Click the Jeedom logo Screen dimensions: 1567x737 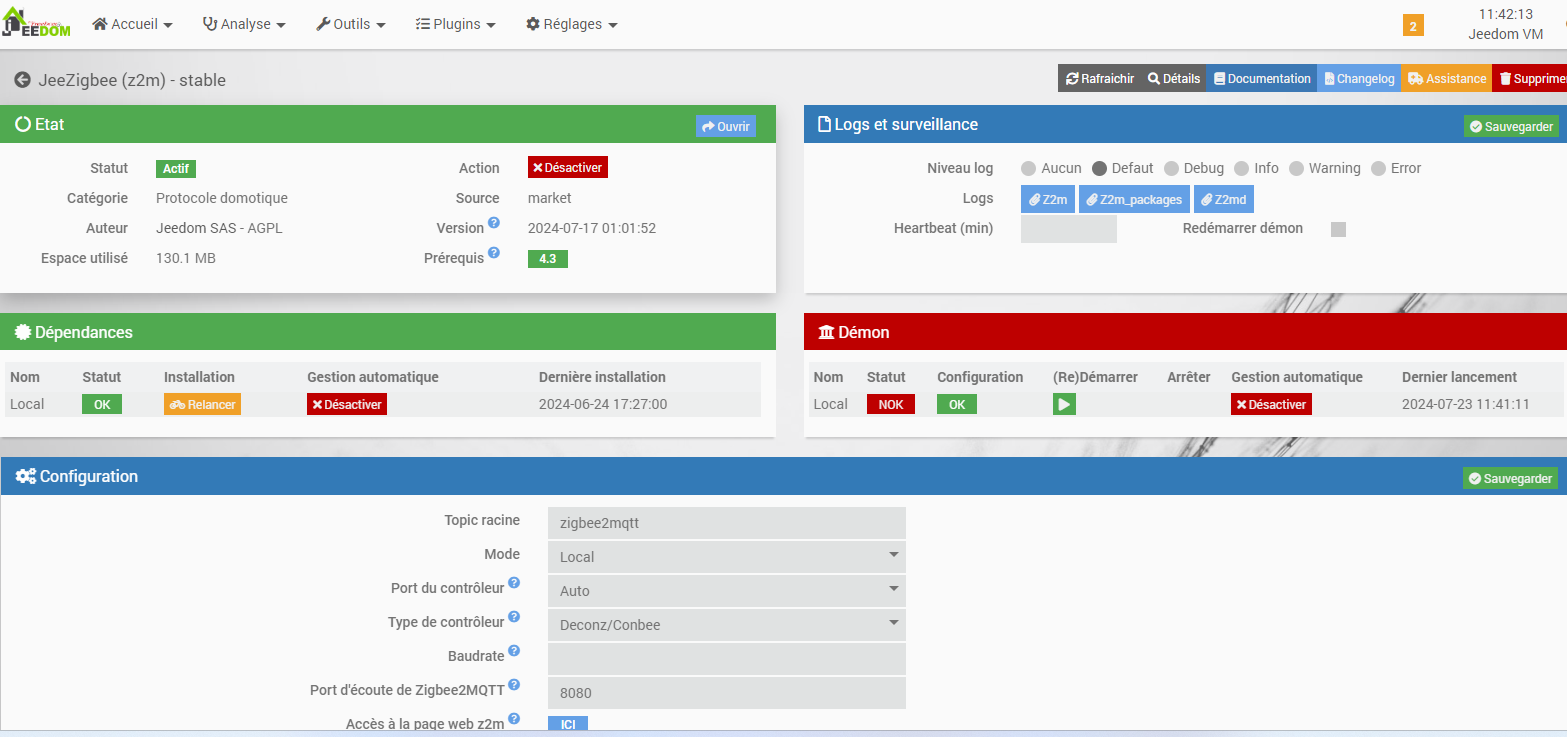click(36, 25)
